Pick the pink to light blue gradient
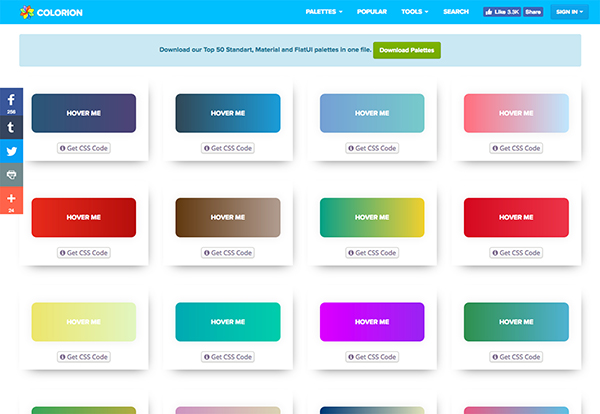Screen dimensions: 600x414 (x=516, y=113)
